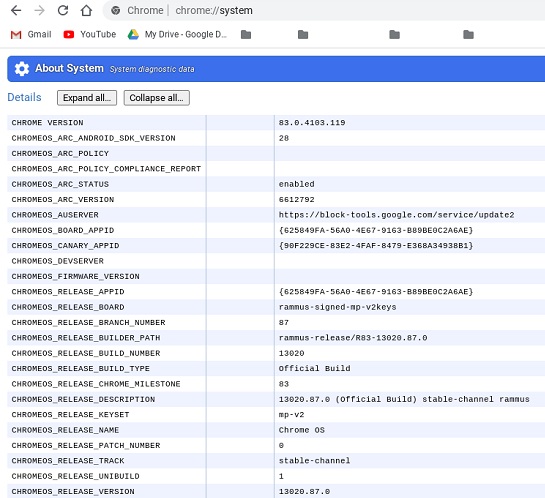Screen dimensions: 545x498
Task: Open first bookmark folder after Drive
Action: [x=246, y=34]
